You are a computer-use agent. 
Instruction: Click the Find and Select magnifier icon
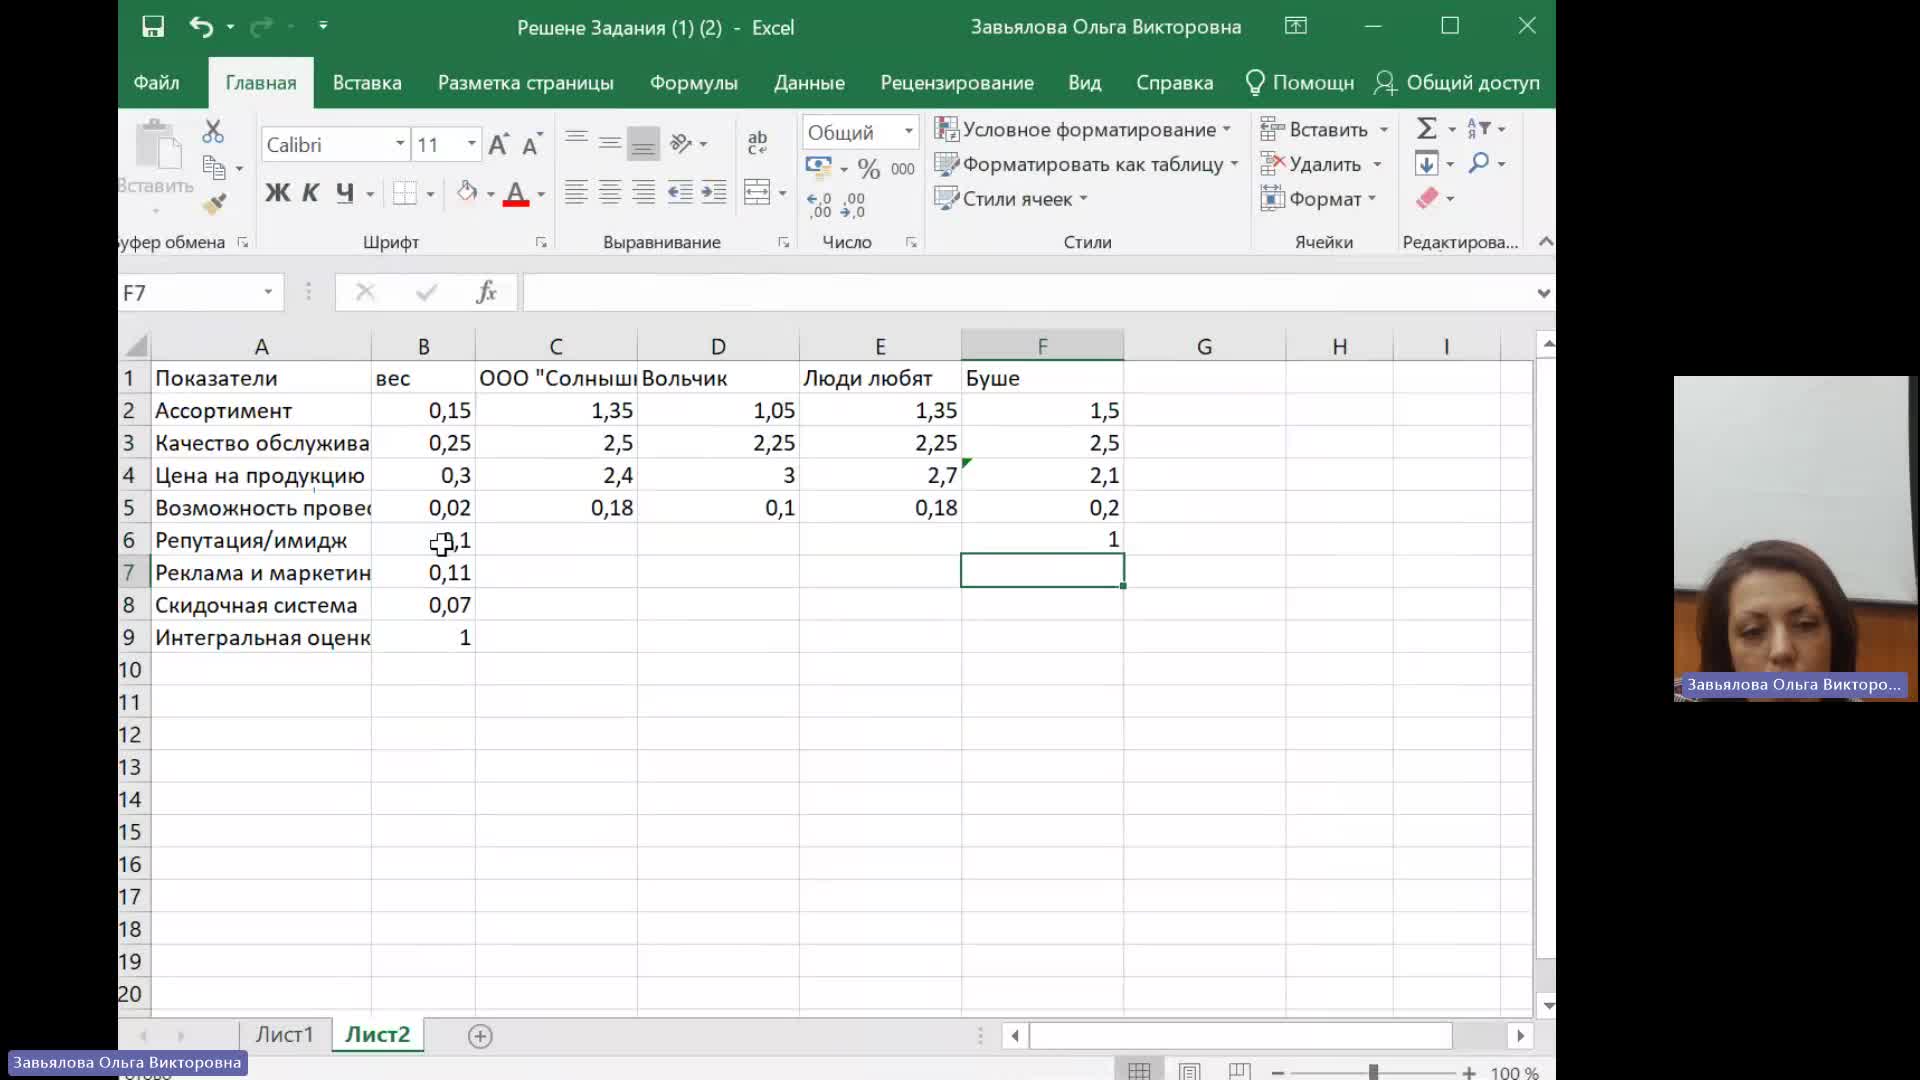coord(1479,163)
